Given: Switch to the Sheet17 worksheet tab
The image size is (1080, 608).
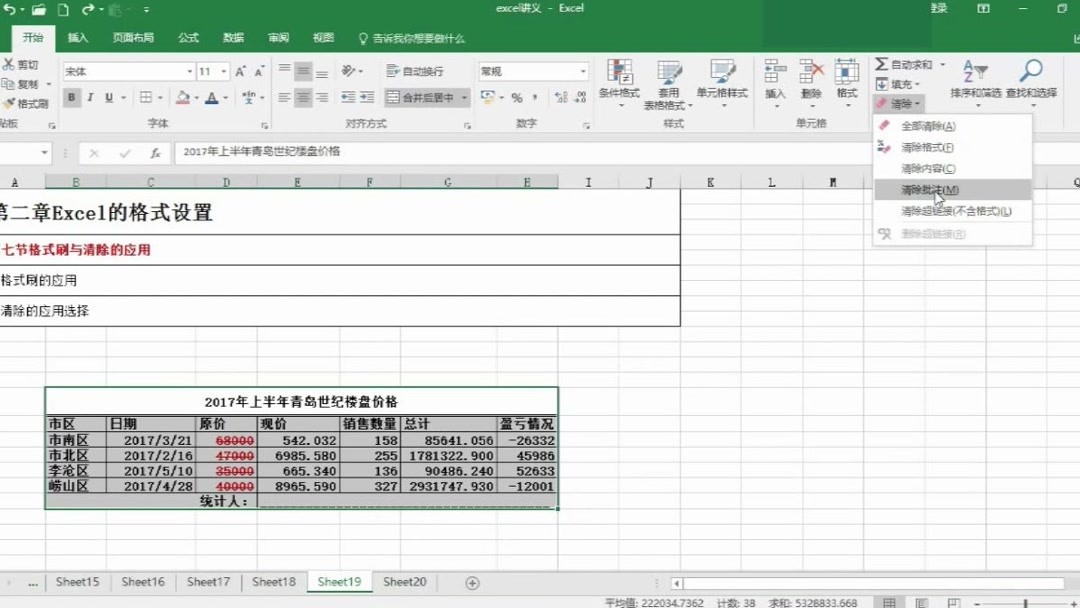Looking at the screenshot, I should tap(208, 581).
